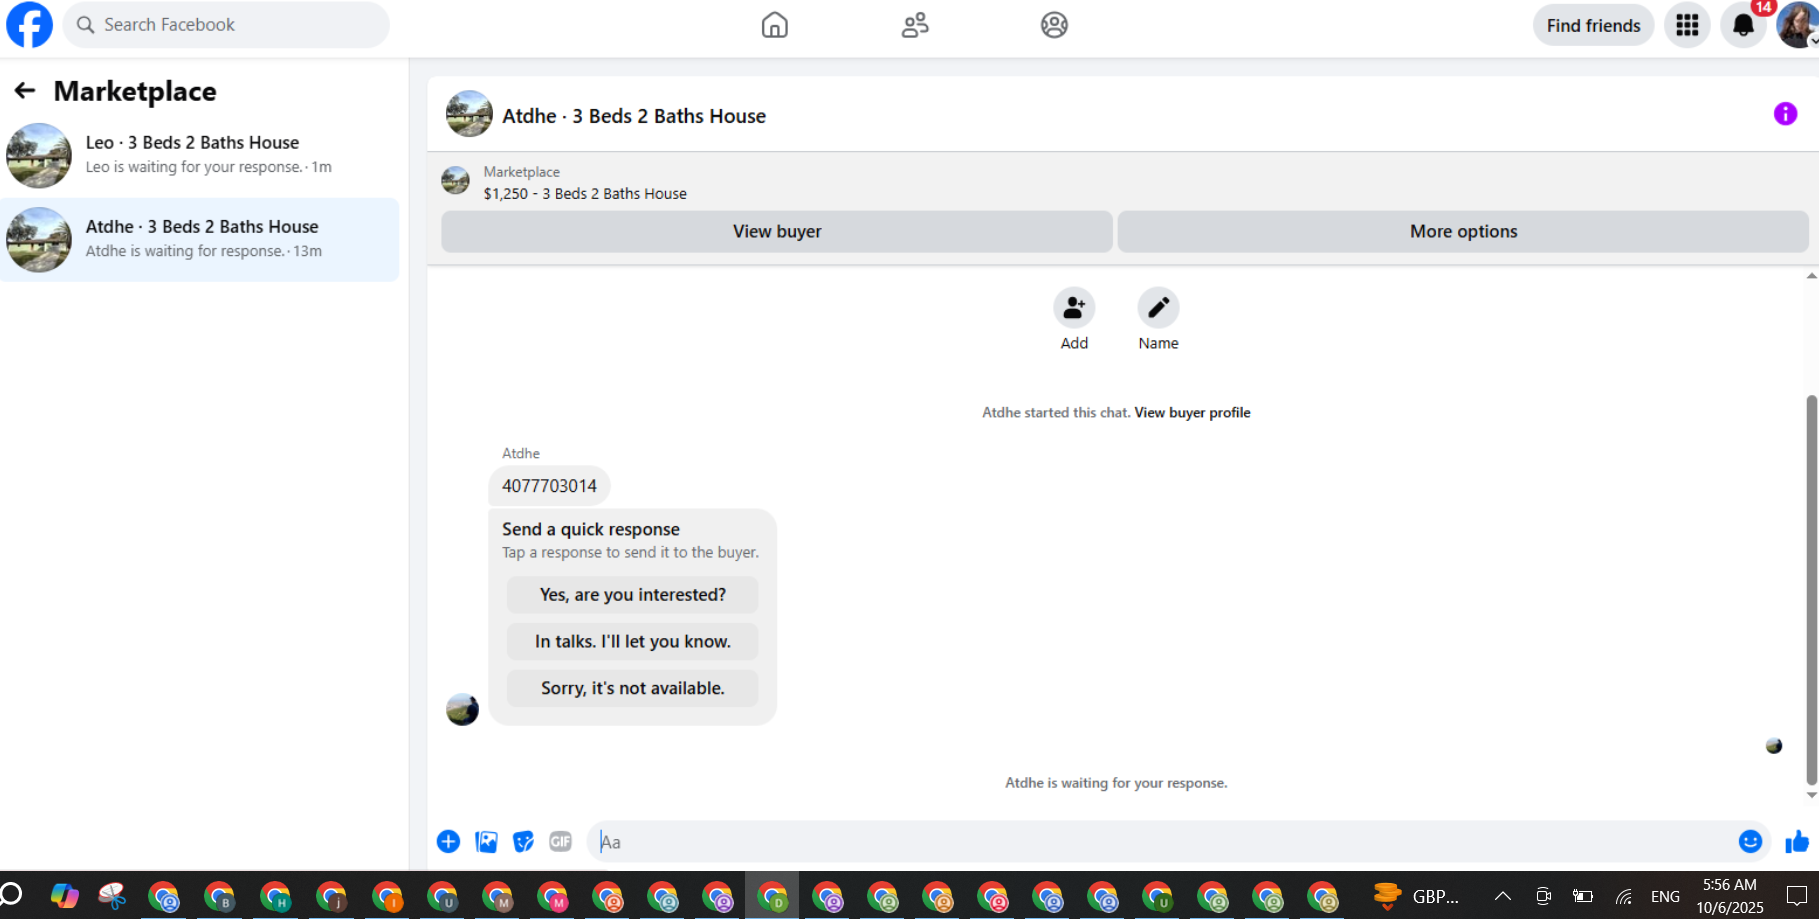Open the profile circle icon in top navigation

1054,25
